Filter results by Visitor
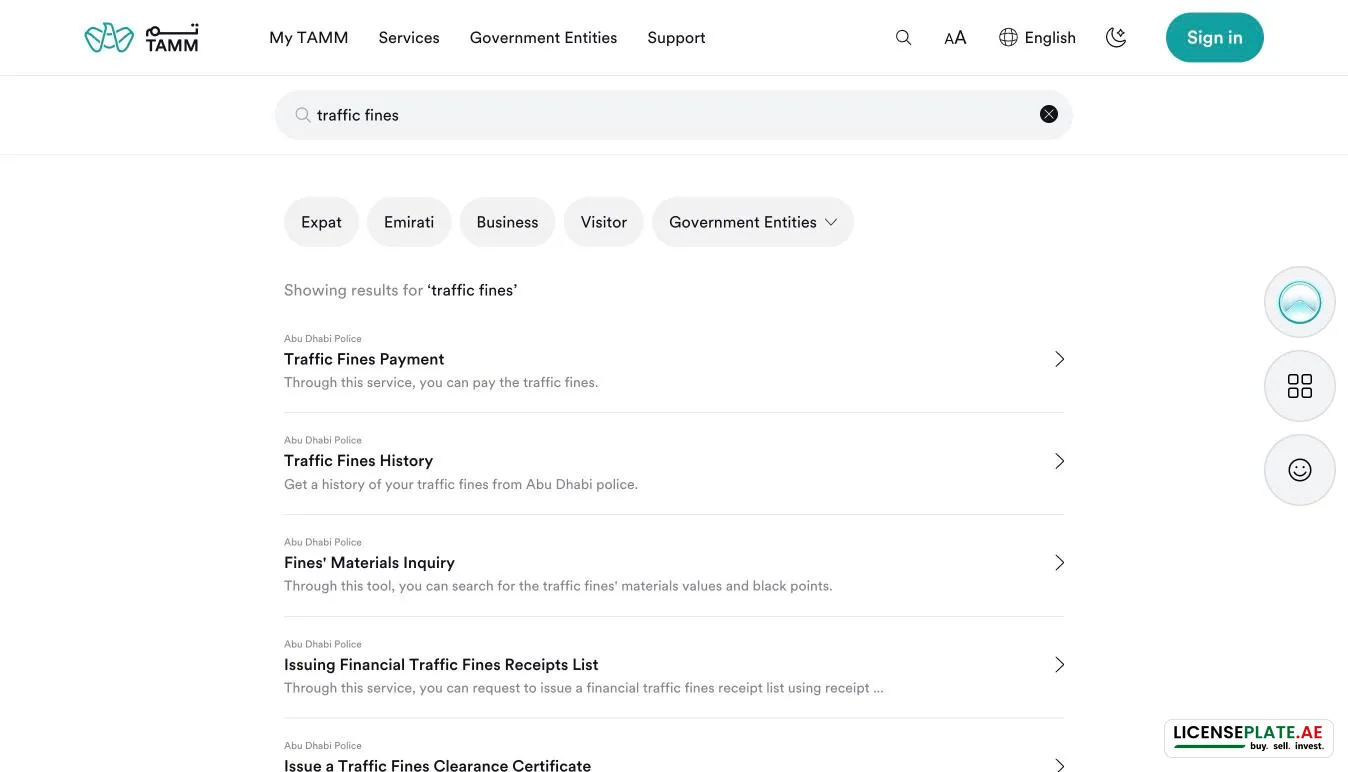Viewport: 1348px width, 772px height. [x=604, y=222]
